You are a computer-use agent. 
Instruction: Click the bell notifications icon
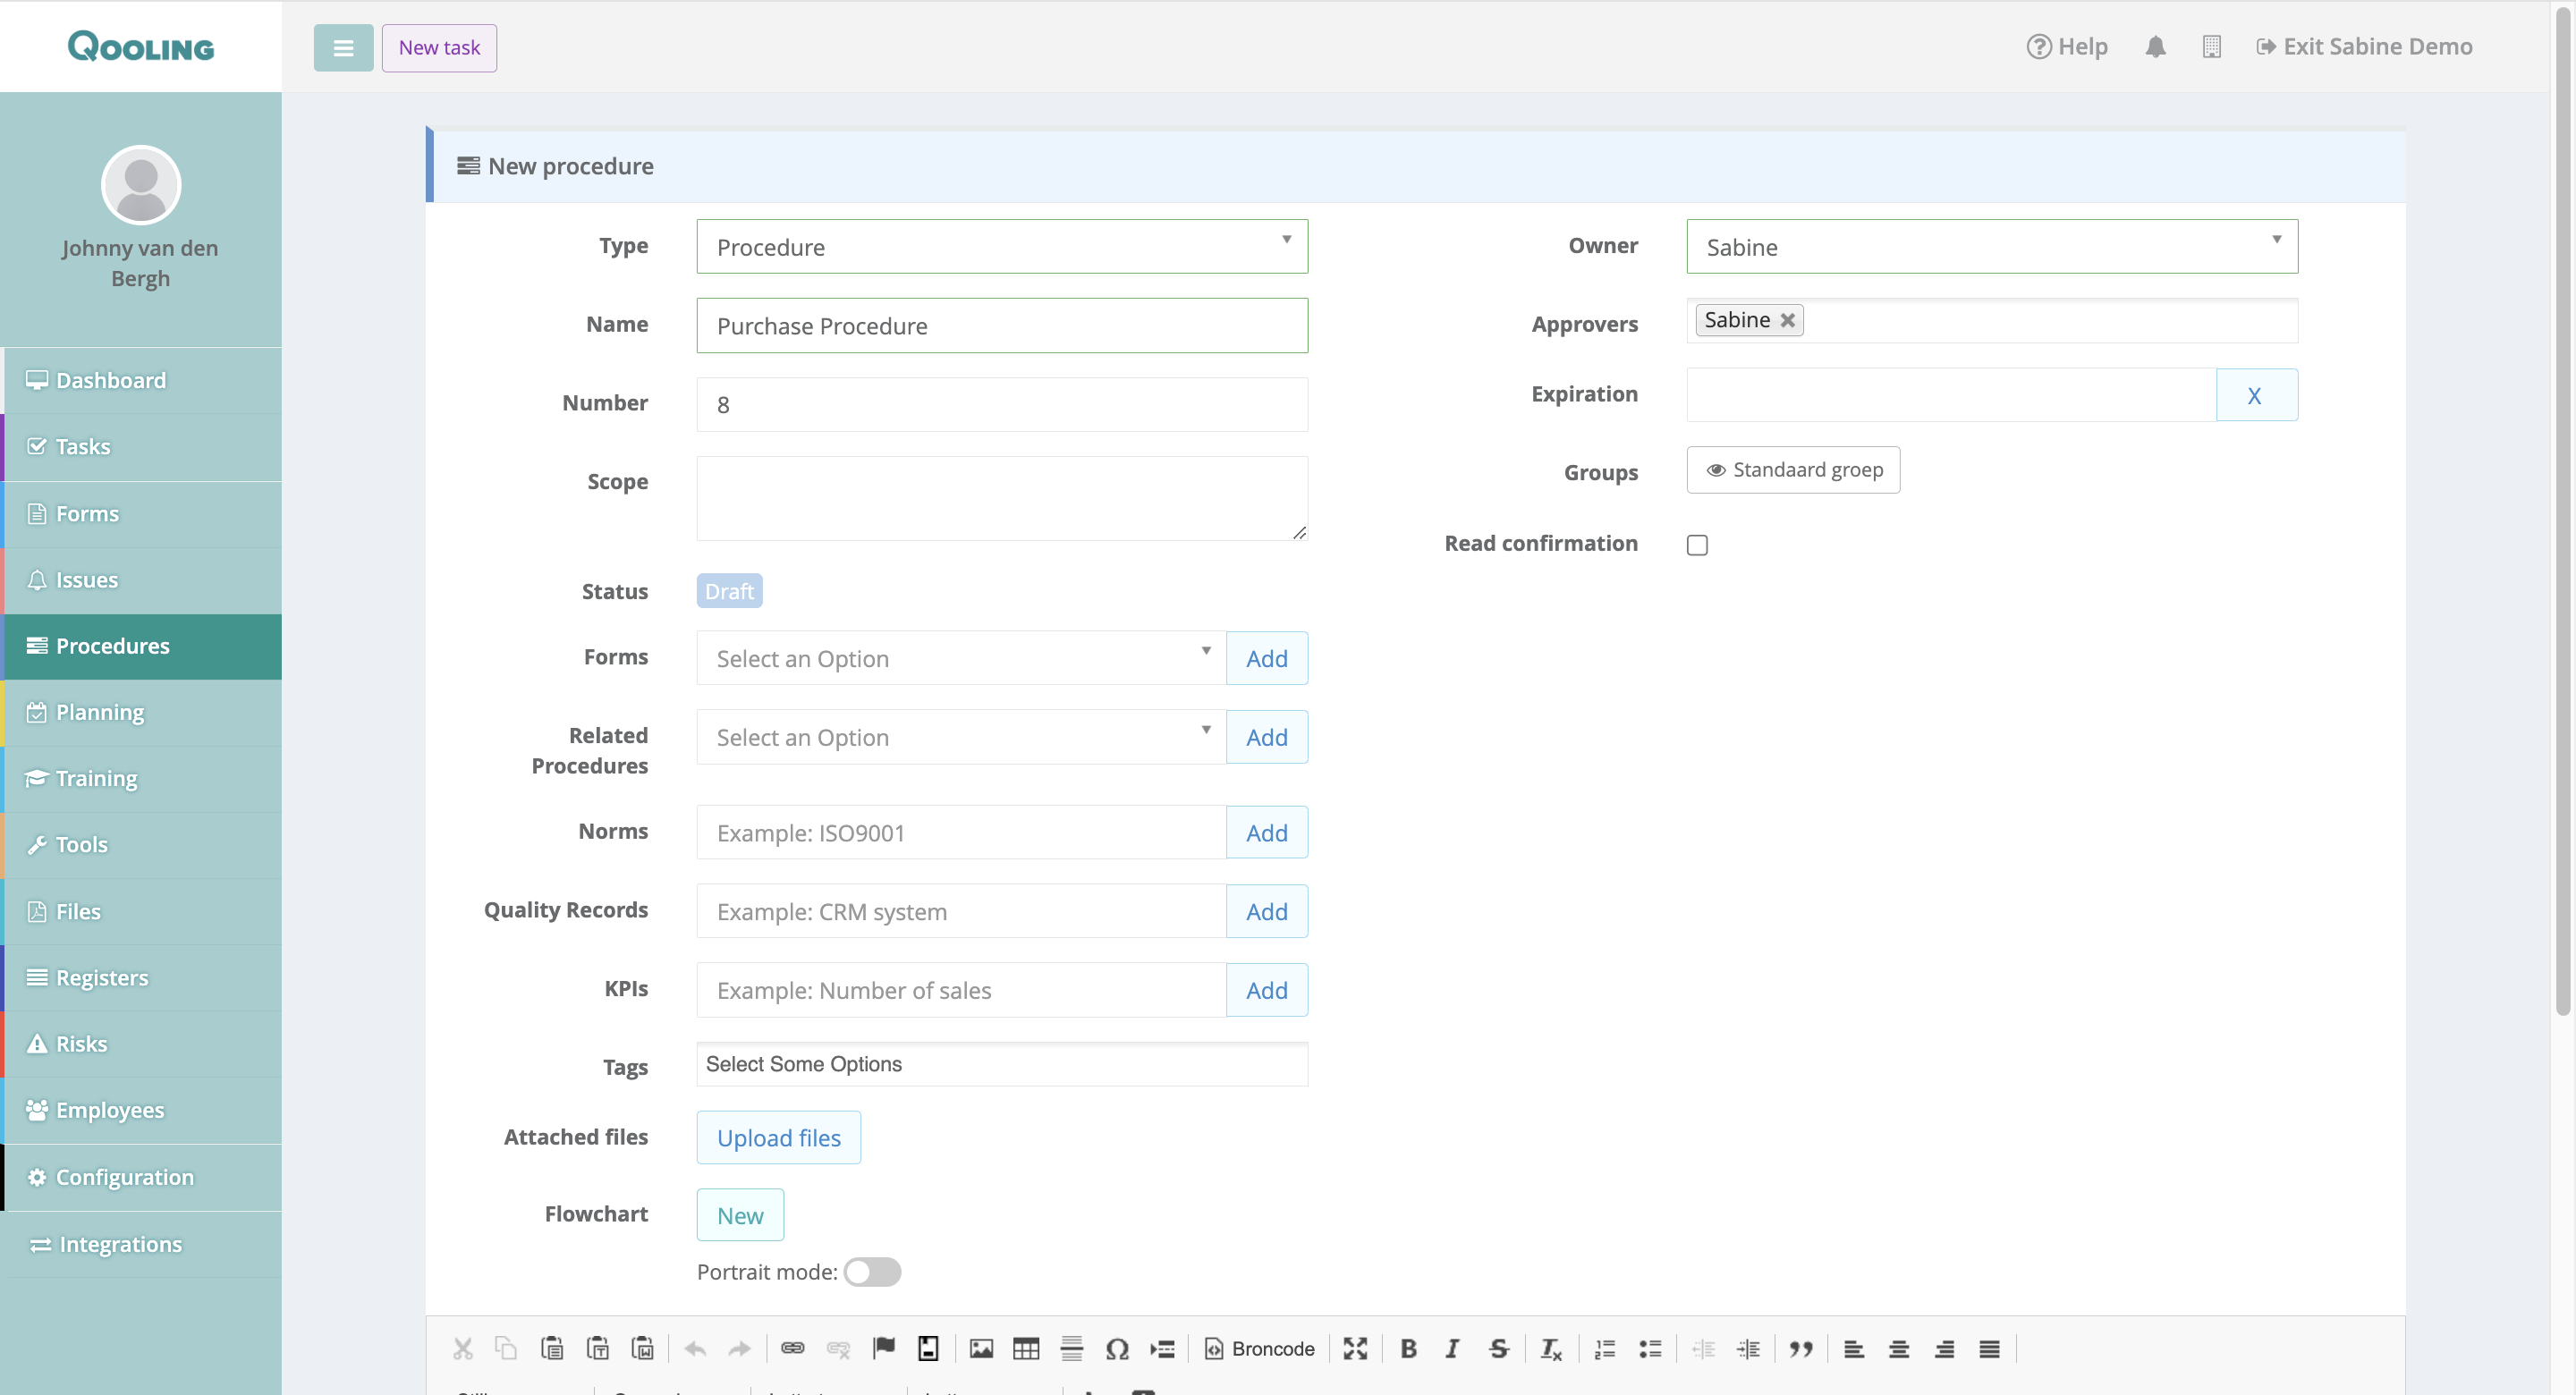pos(2155,47)
